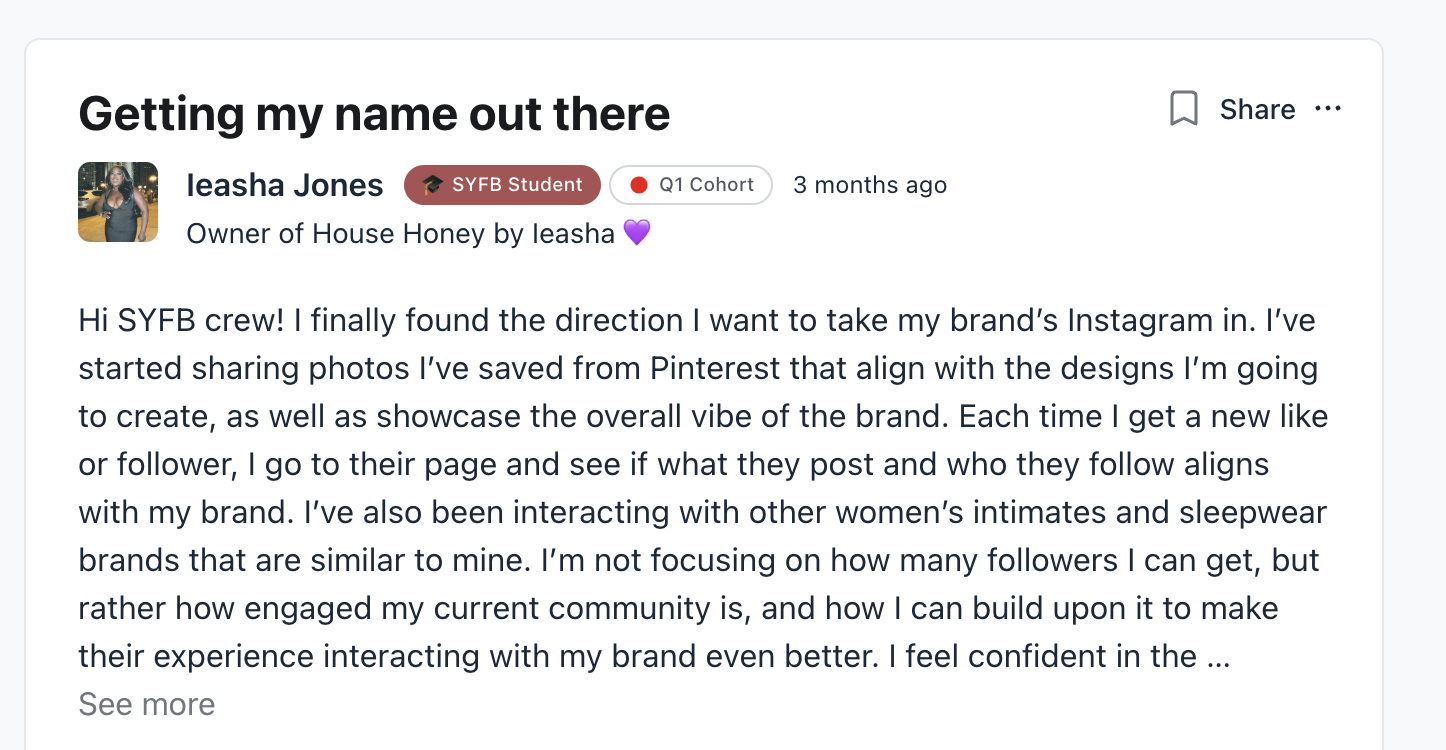Viewport: 1446px width, 750px height.
Task: Click the graduation cap icon in badge
Action: (432, 185)
